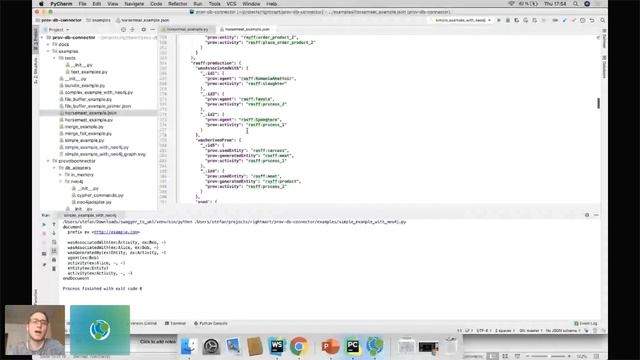Open the http://example.com link in console
Image resolution: width=640 pixels, height=360 pixels.
(x=116, y=232)
